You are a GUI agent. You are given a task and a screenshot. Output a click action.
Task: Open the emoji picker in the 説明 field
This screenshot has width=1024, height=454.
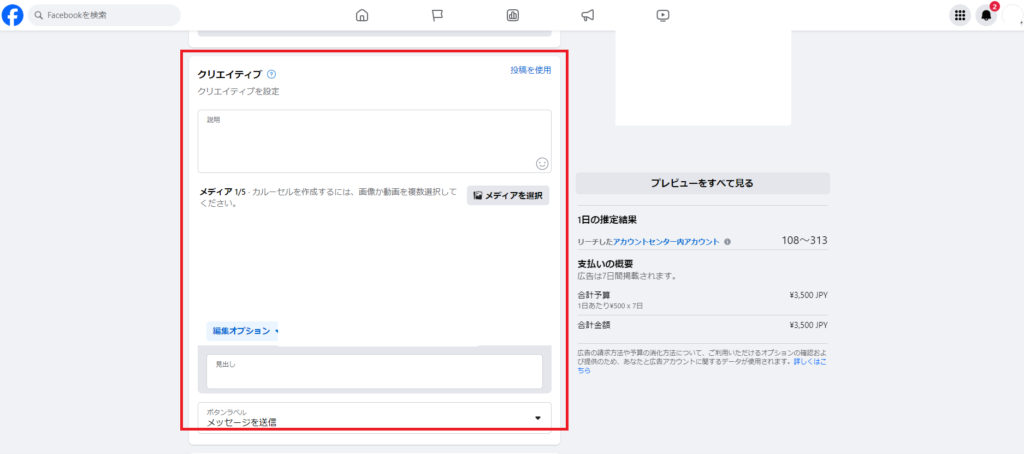pyautogui.click(x=542, y=163)
